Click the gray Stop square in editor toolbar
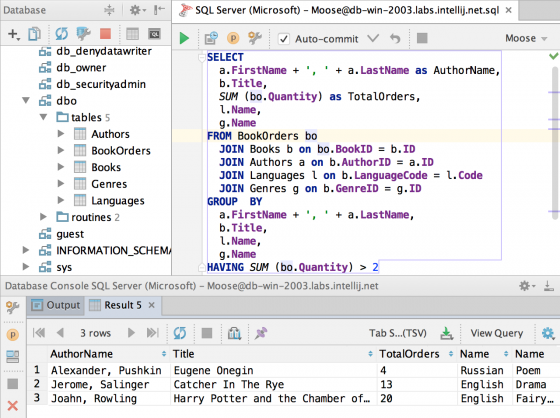Viewport: 560px width, 418px height. [x=422, y=38]
